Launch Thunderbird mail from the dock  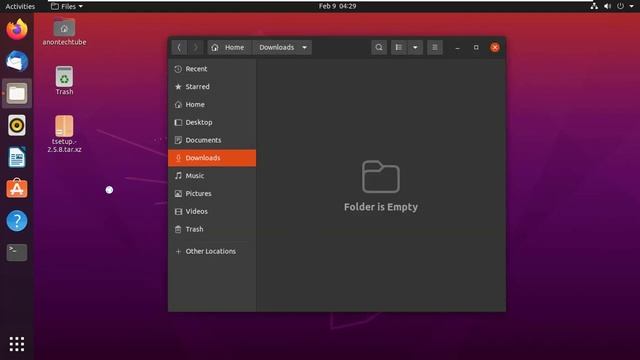[17, 61]
